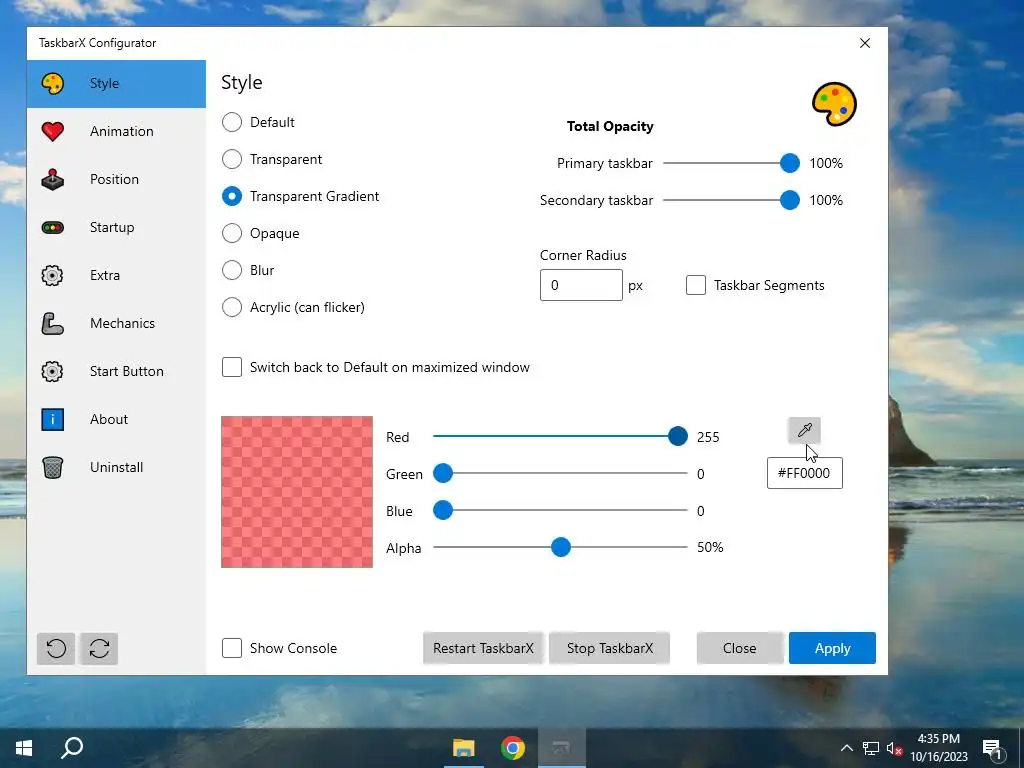Screen dimensions: 1024x768
Task: Toggle Switch back to Default on maximized window
Action: [232, 367]
